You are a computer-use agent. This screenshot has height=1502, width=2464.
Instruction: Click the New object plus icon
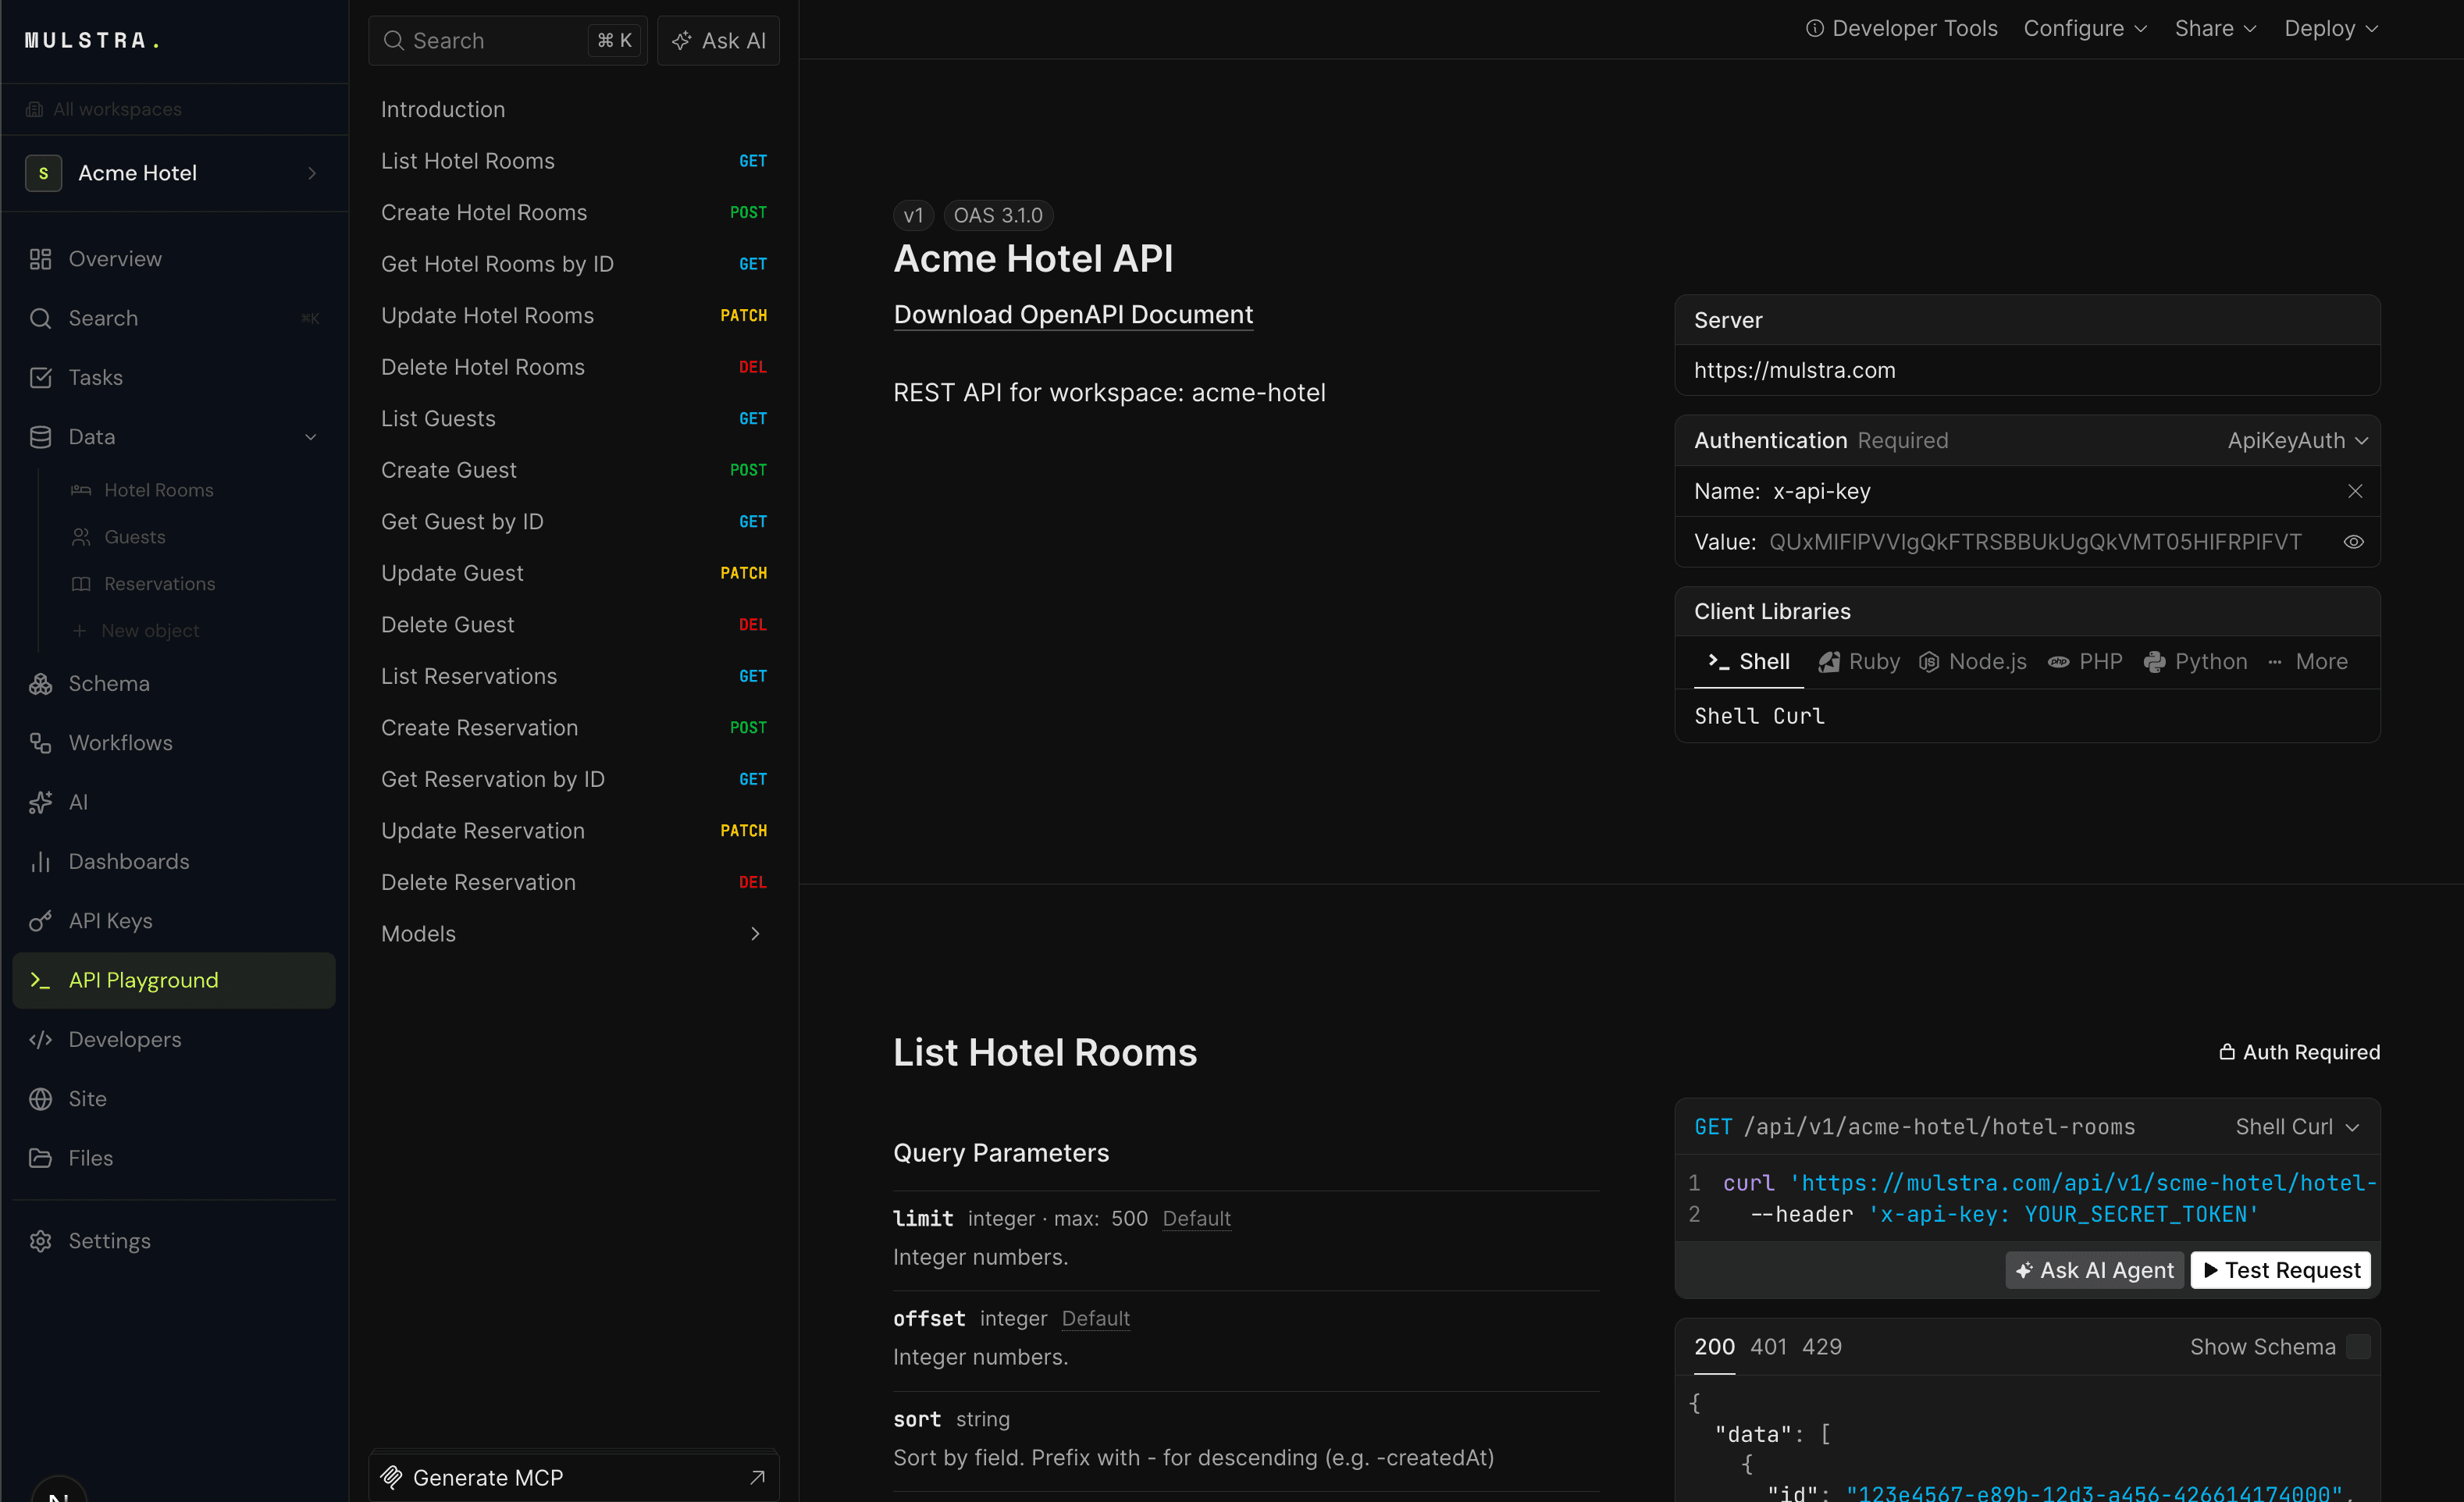(80, 631)
